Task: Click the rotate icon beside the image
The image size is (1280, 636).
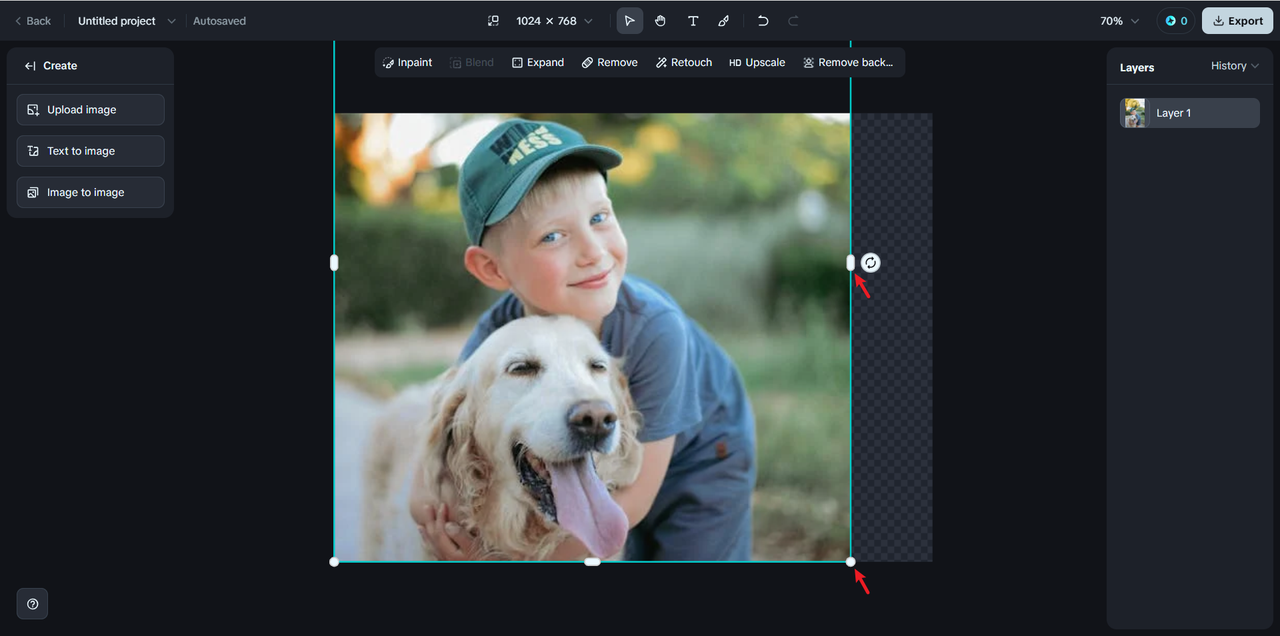Action: pyautogui.click(x=871, y=263)
